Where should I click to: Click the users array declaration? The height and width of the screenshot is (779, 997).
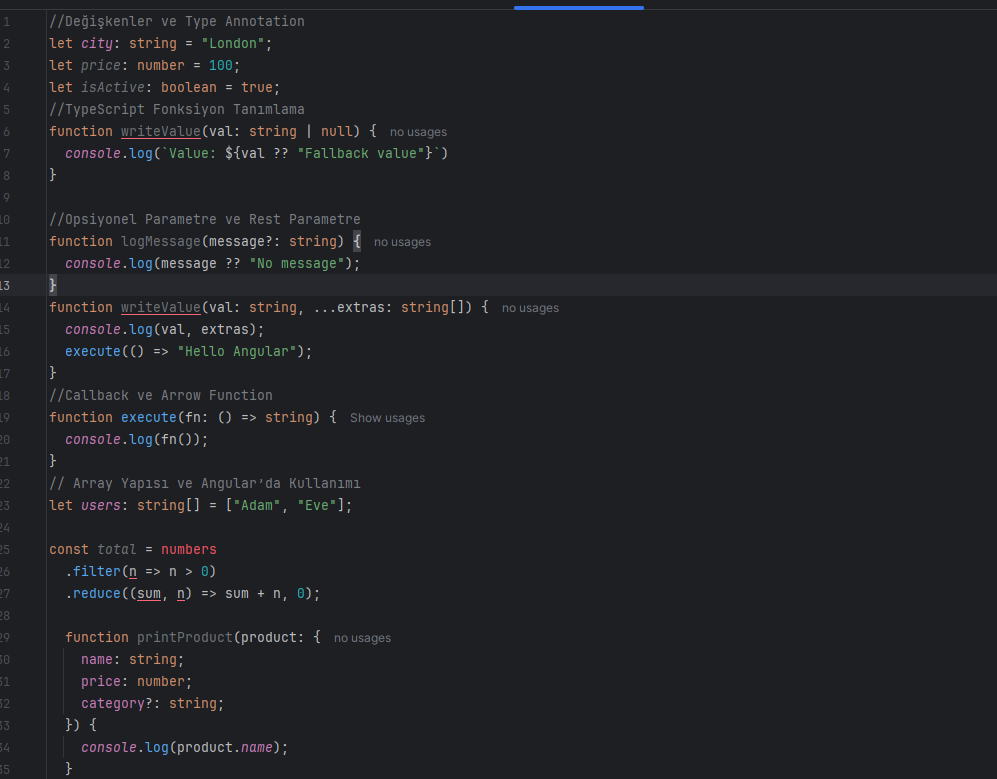(x=101, y=505)
